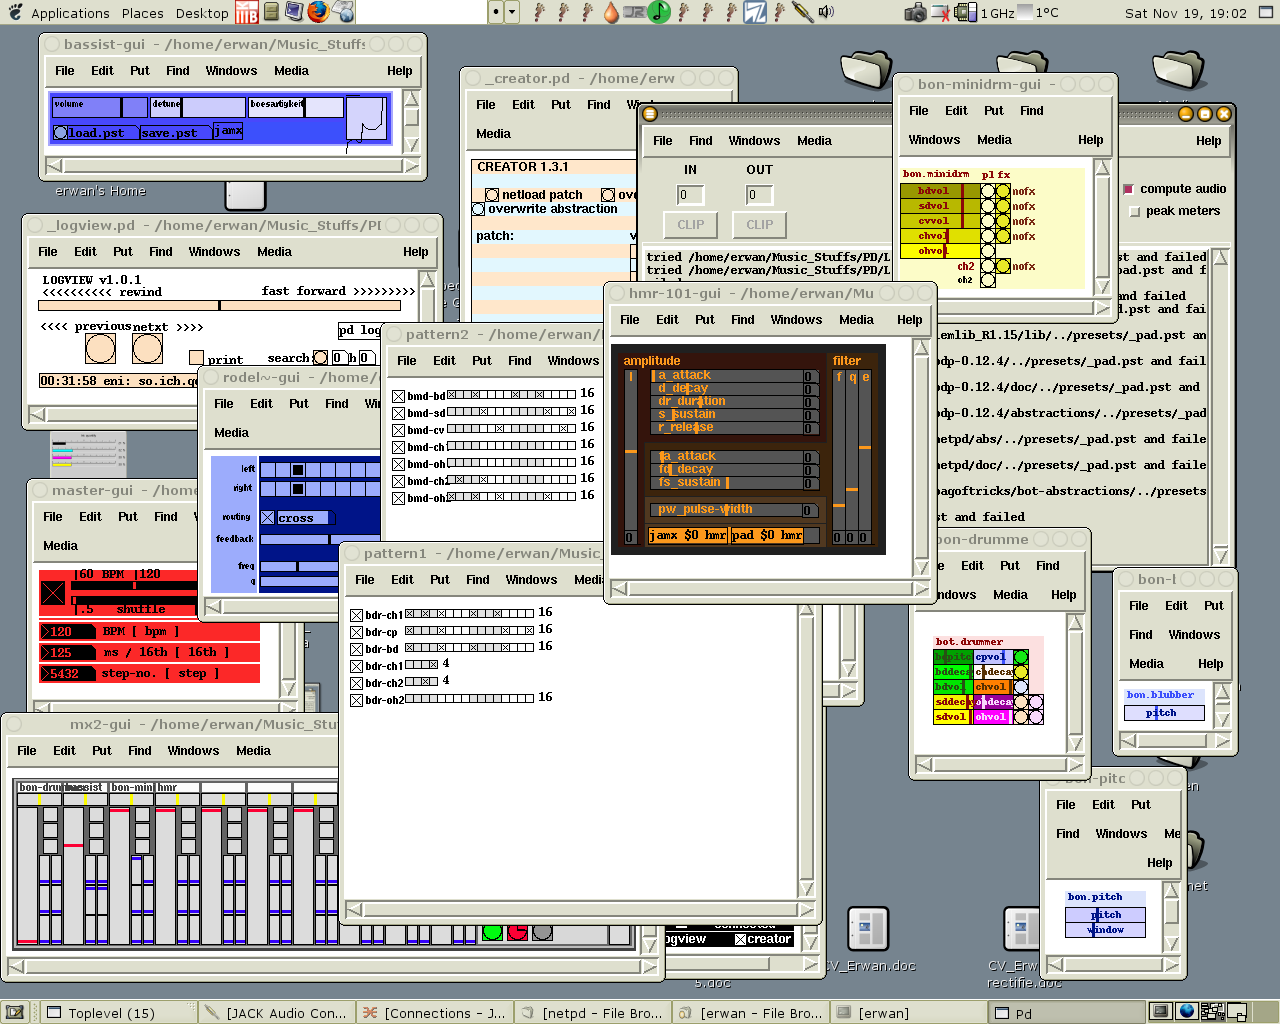Open Windows menu in hmr-101-gui

pyautogui.click(x=796, y=320)
